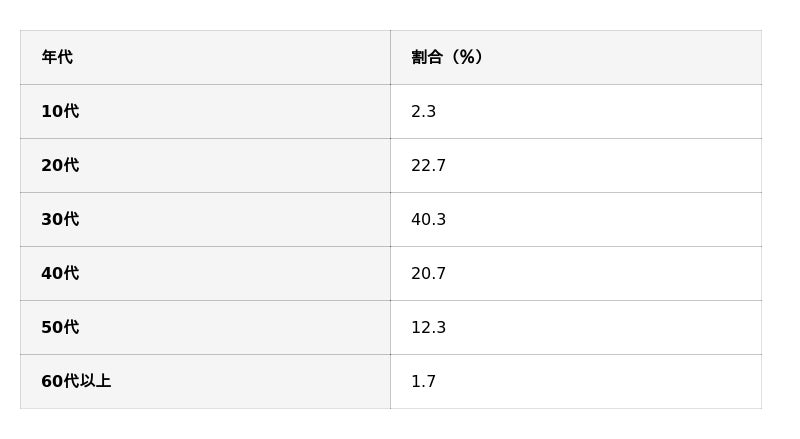Viewport: 800px width, 439px height.
Task: Click the 20.7 value cell
Action: point(428,274)
